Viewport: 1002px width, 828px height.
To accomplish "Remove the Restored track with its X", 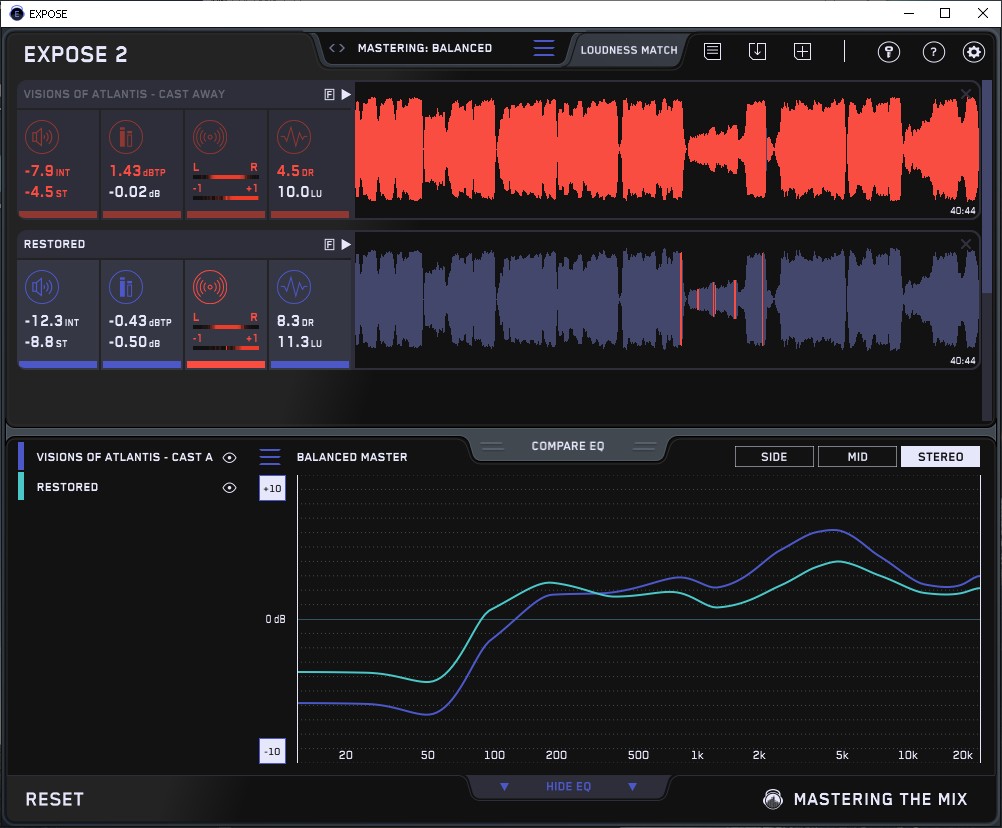I will click(966, 244).
